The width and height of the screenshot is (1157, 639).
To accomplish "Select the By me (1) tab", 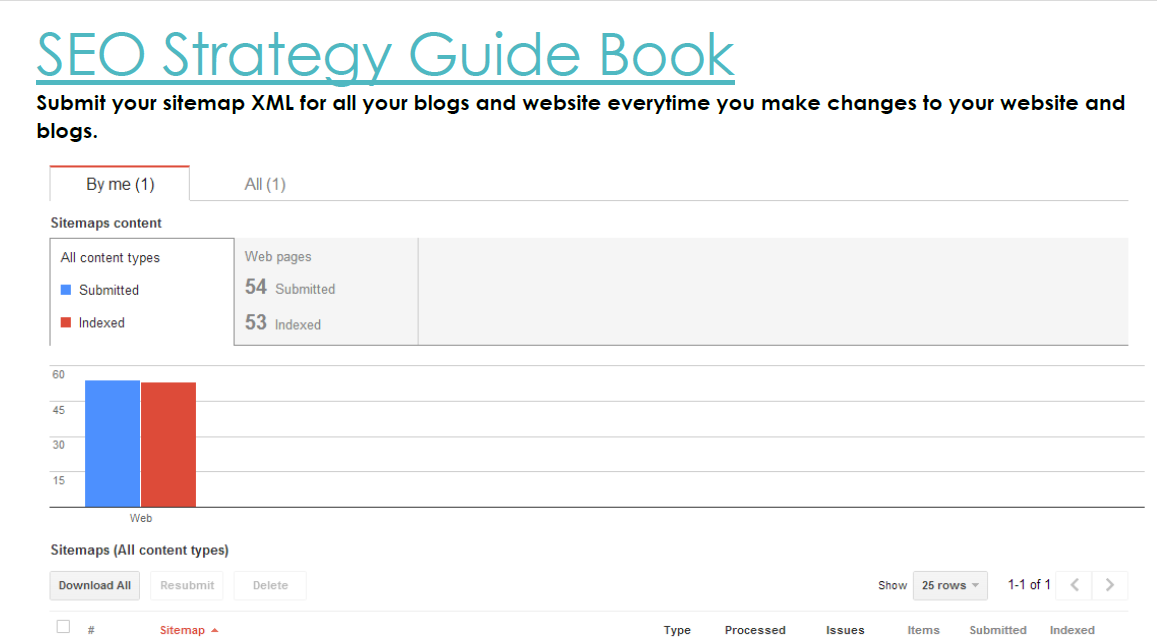I will (118, 184).
